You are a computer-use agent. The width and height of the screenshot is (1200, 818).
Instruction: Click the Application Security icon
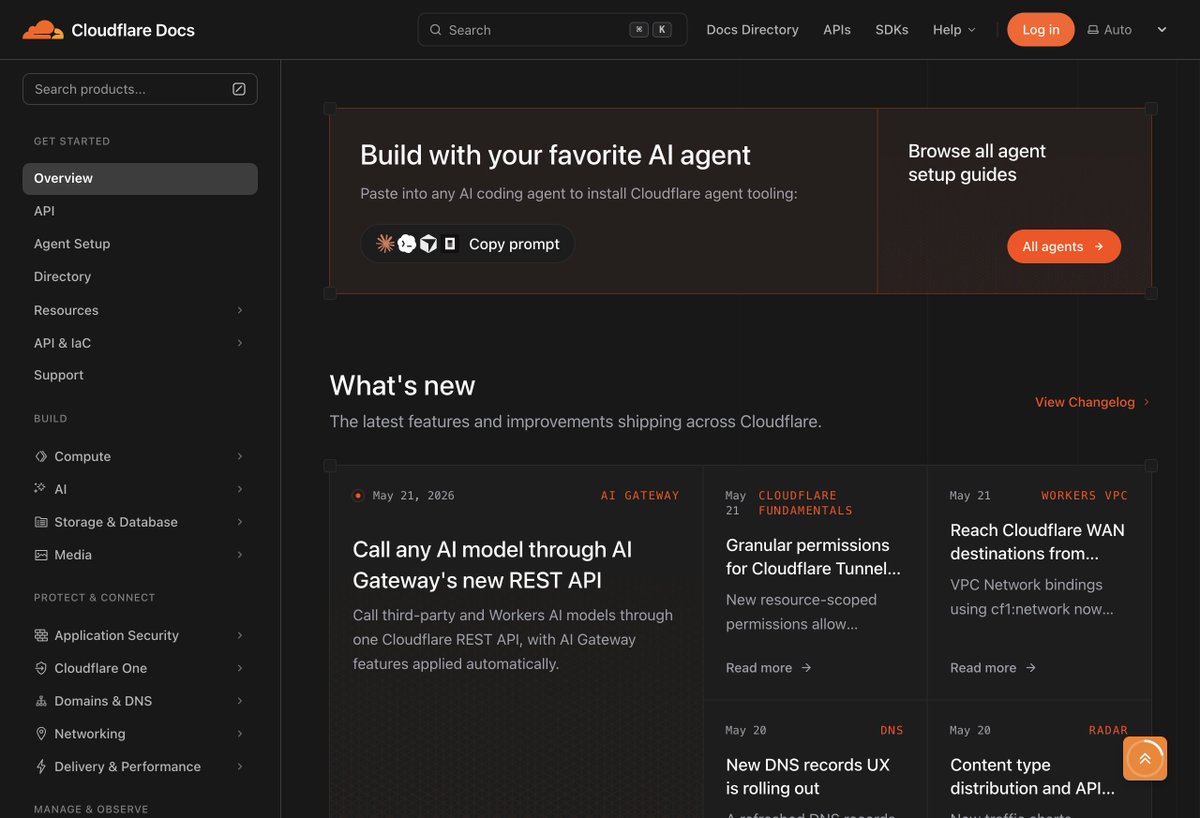pyautogui.click(x=41, y=635)
